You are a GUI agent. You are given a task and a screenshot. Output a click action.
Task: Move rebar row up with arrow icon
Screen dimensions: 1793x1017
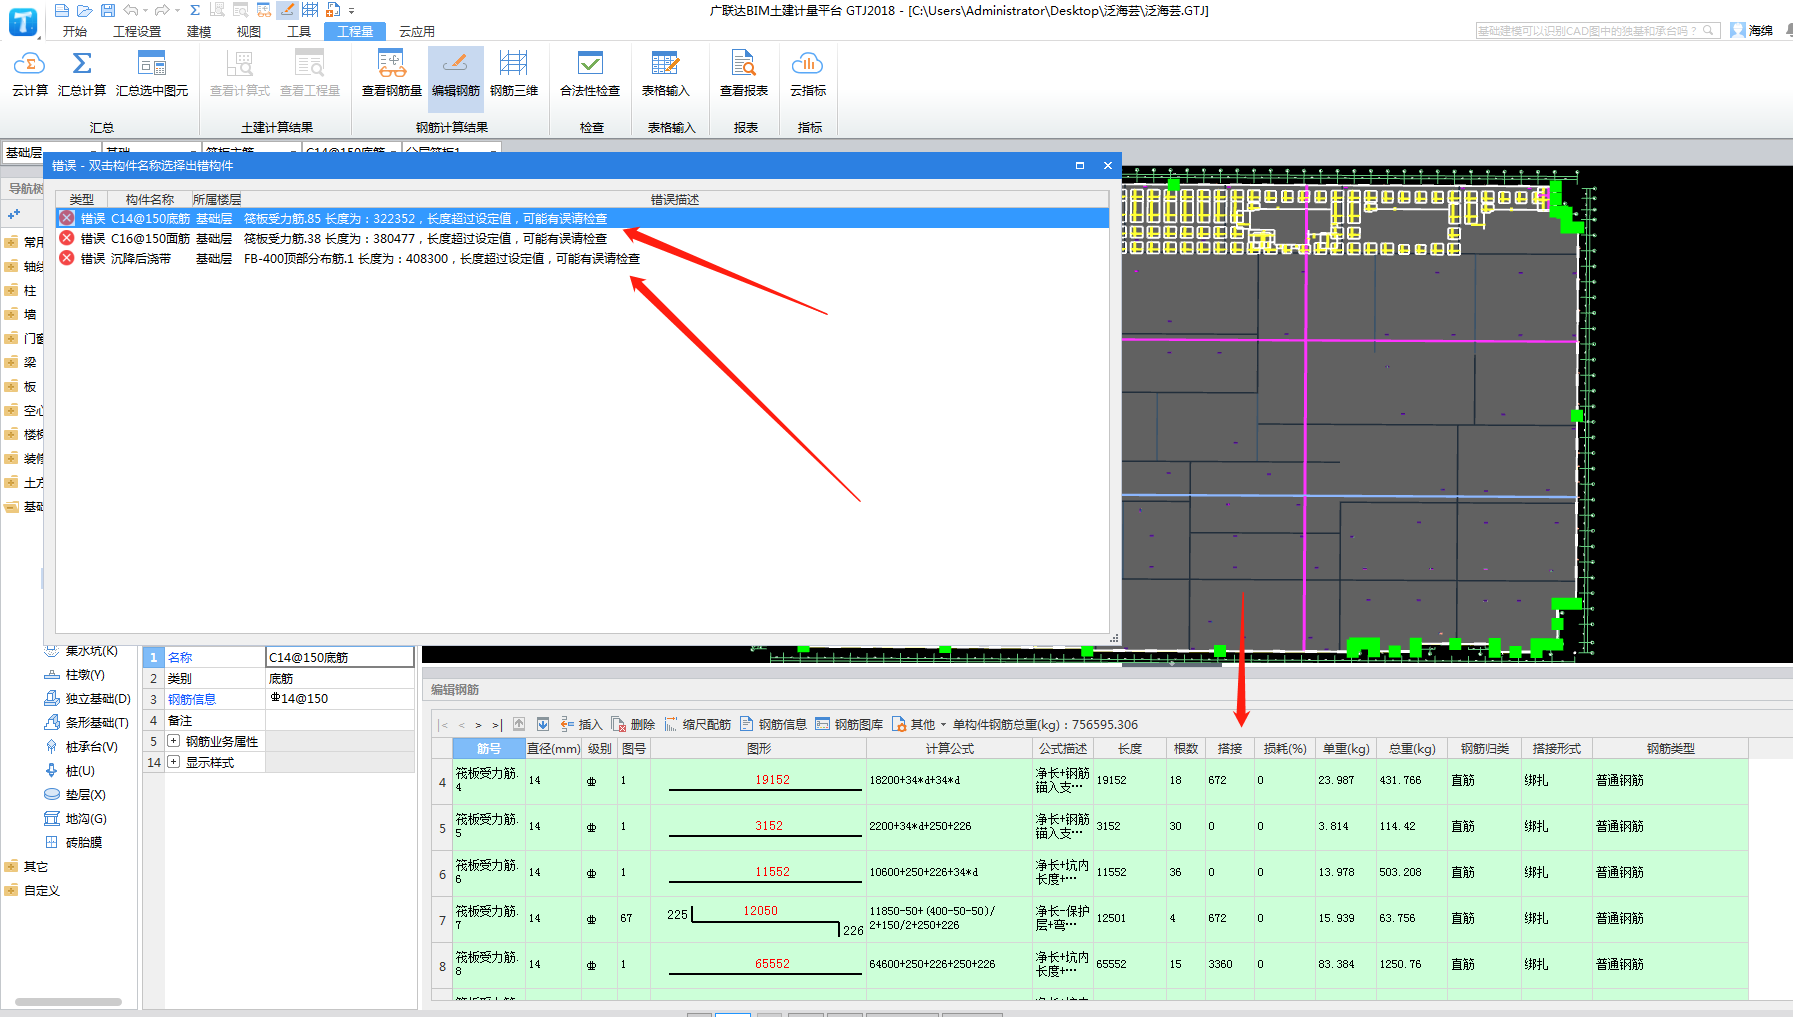[519, 724]
